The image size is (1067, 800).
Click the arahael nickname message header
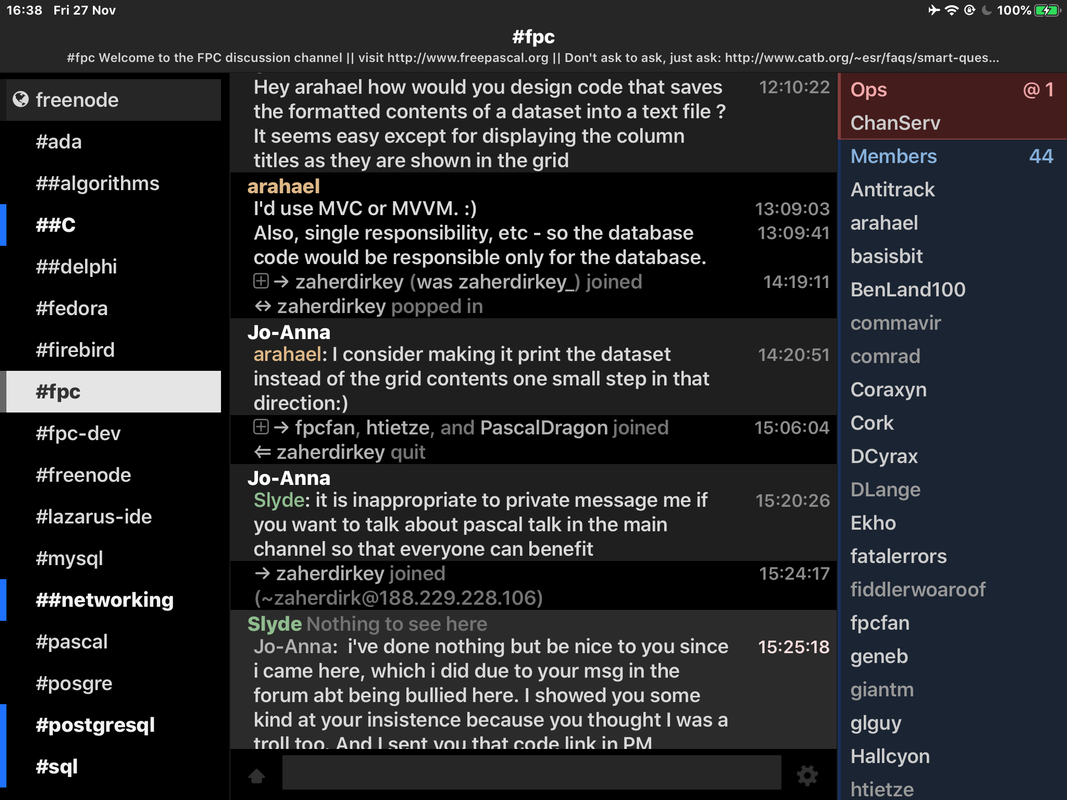pyautogui.click(x=283, y=186)
